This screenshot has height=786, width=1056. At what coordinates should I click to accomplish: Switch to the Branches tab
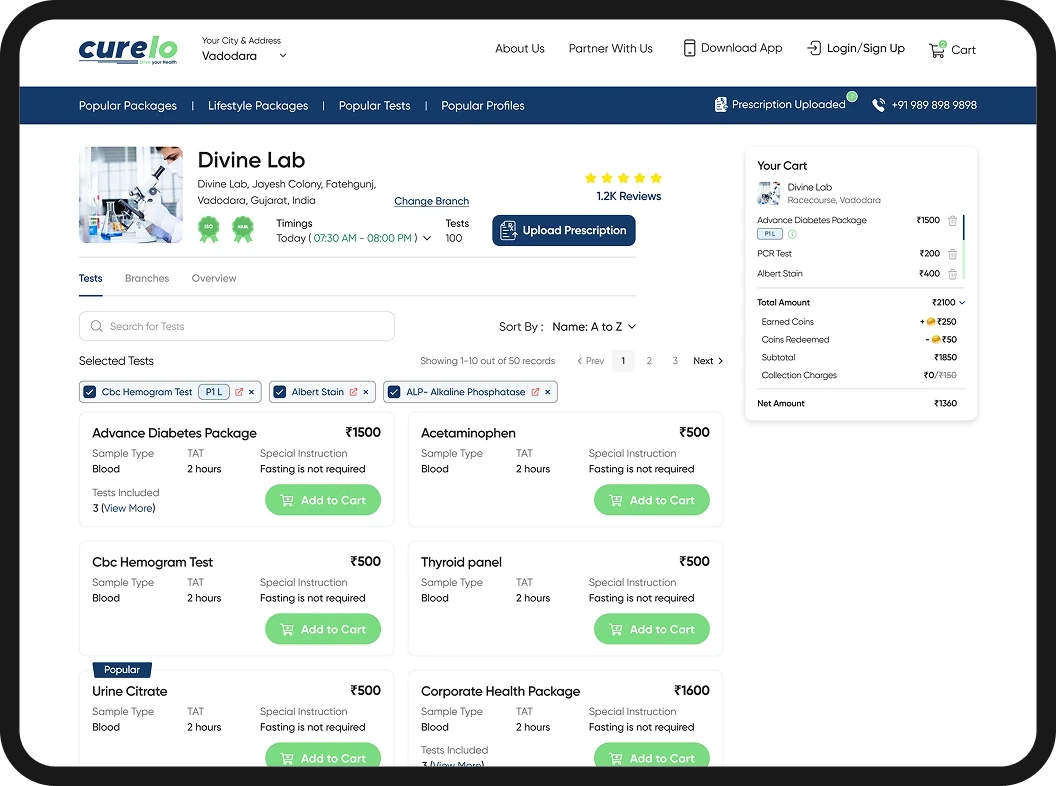(147, 278)
